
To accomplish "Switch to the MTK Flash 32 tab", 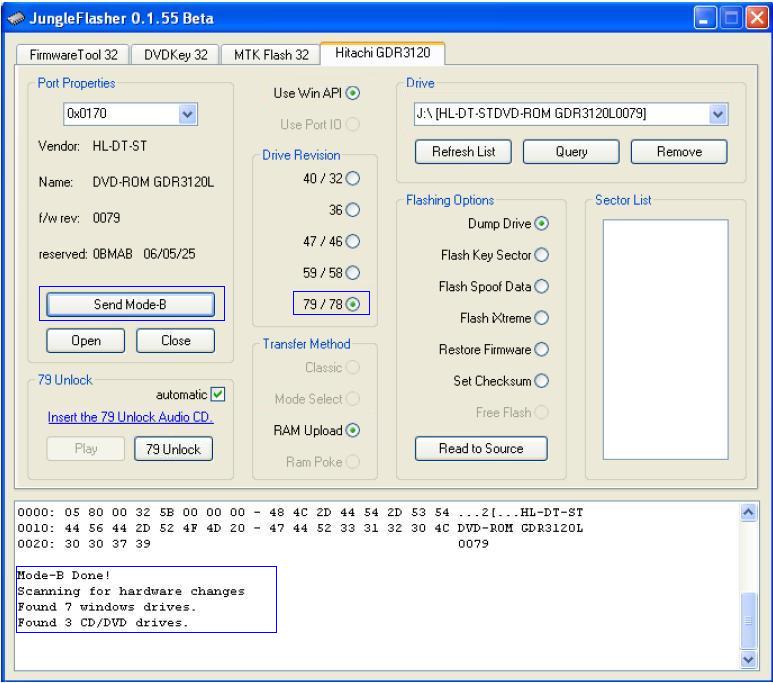I will [271, 55].
